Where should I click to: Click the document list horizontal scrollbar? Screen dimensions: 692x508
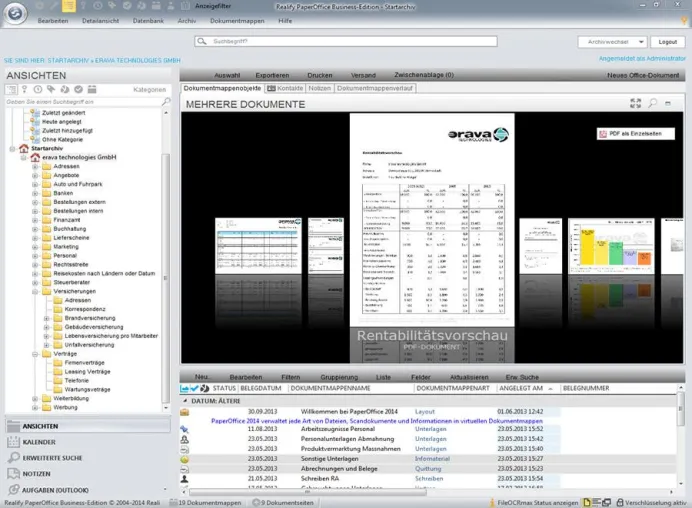coord(308,492)
